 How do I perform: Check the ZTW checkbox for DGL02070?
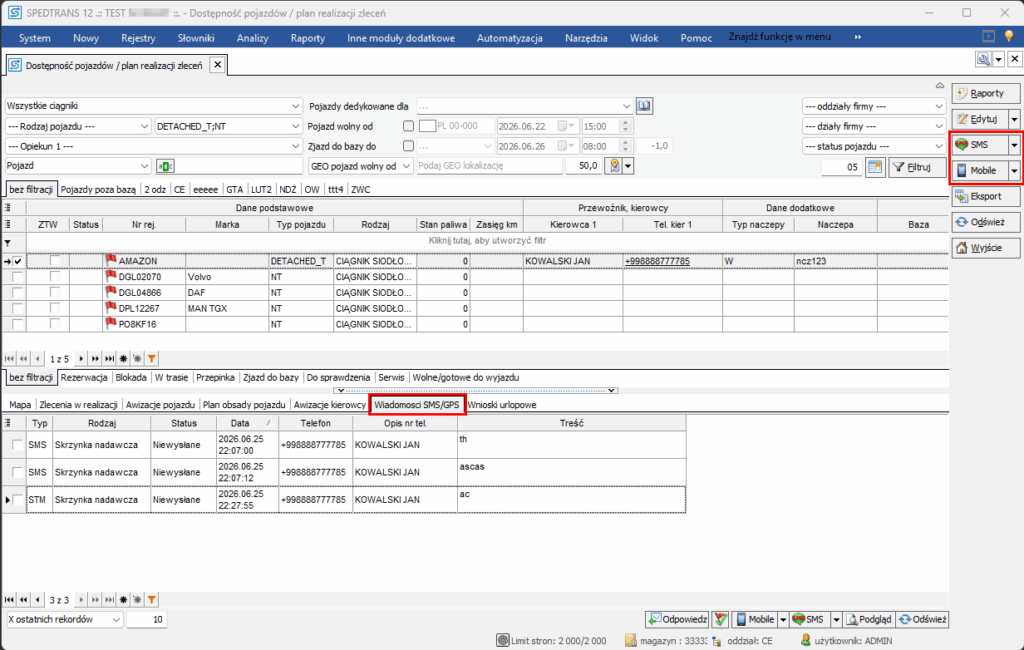[55, 277]
